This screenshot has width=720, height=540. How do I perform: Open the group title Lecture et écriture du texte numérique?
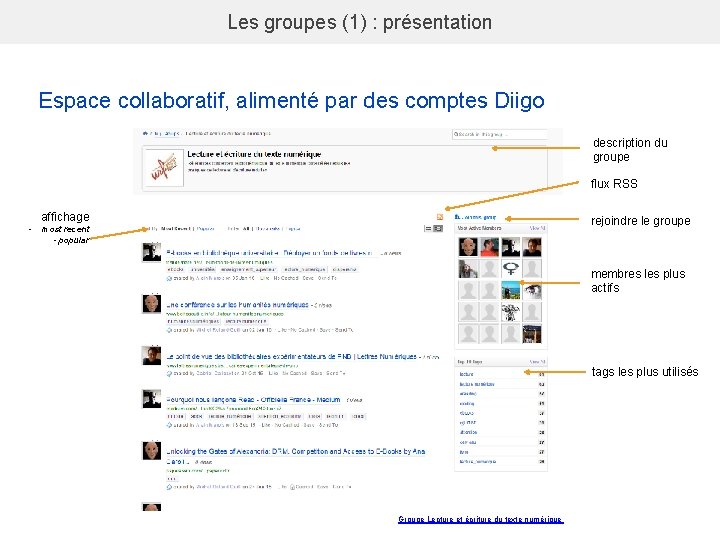tap(254, 154)
